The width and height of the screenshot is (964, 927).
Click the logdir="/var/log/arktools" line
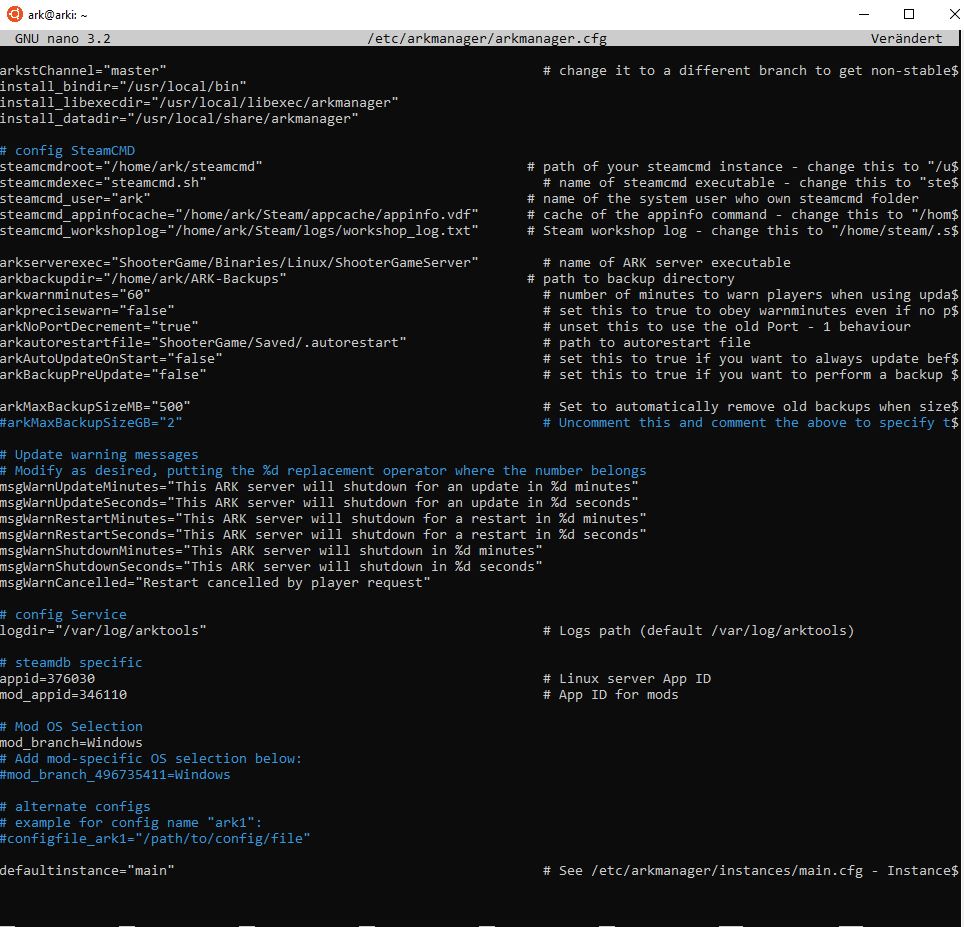coord(103,630)
